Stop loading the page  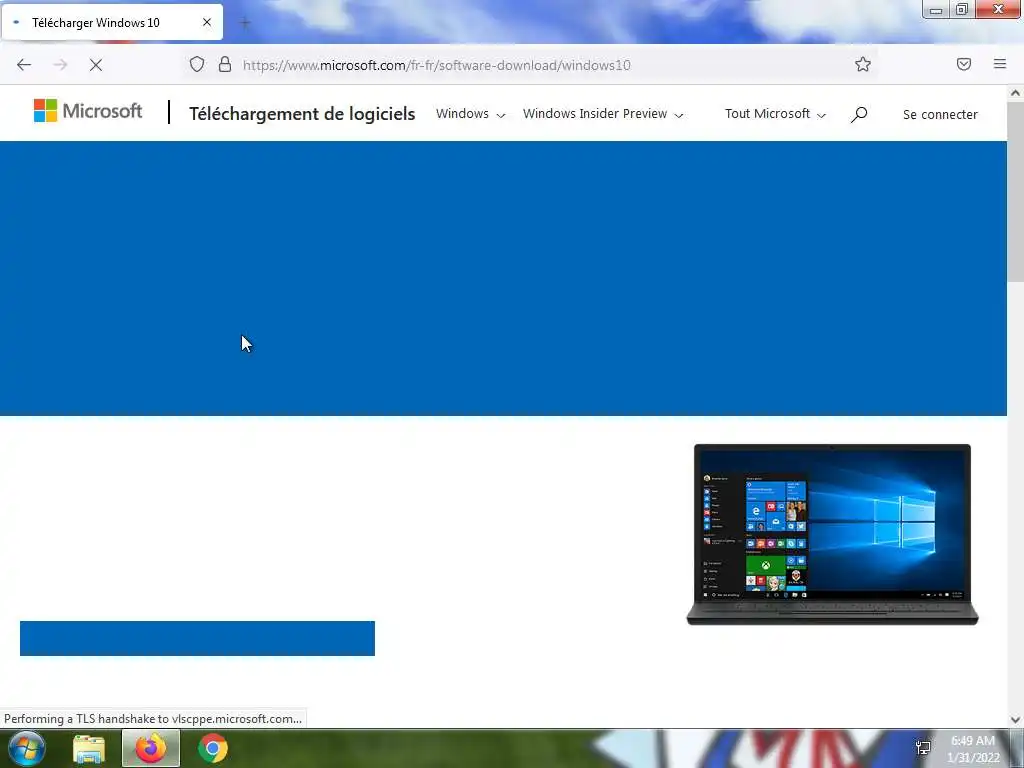[x=96, y=65]
